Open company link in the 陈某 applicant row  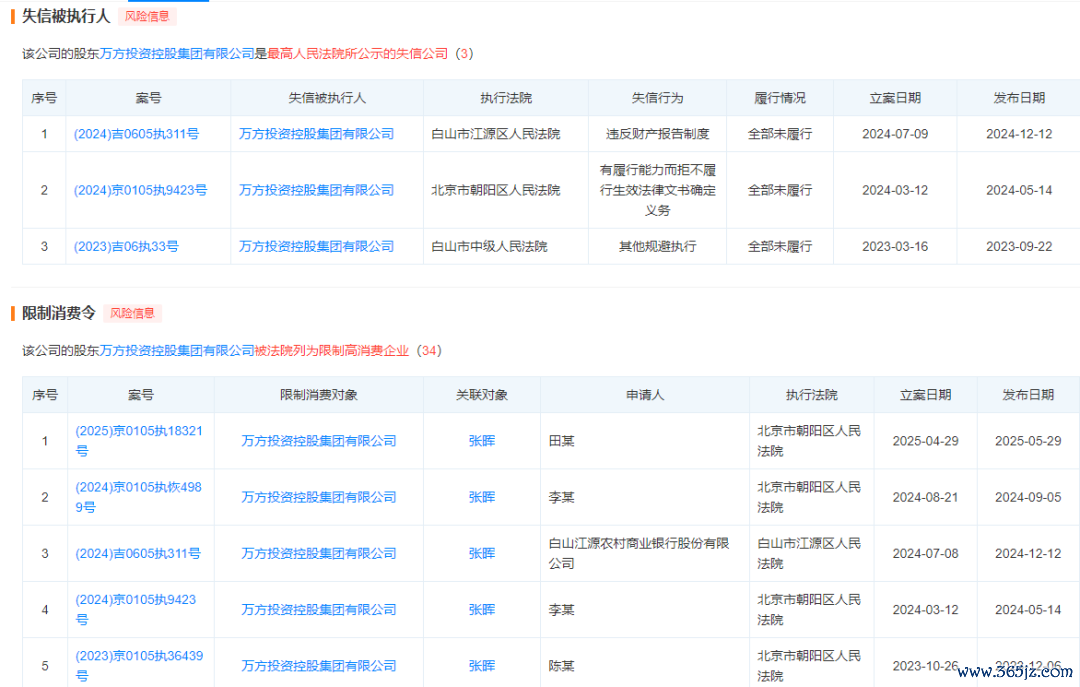[318, 666]
